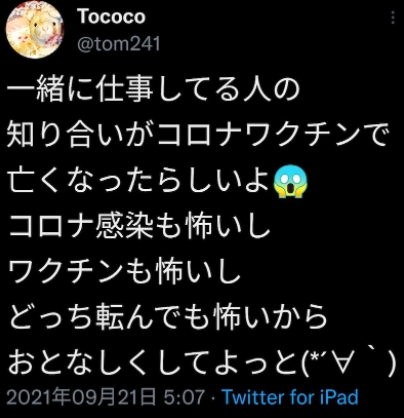Click the word 知り合い in the tweet
The image size is (404, 418).
65,136
